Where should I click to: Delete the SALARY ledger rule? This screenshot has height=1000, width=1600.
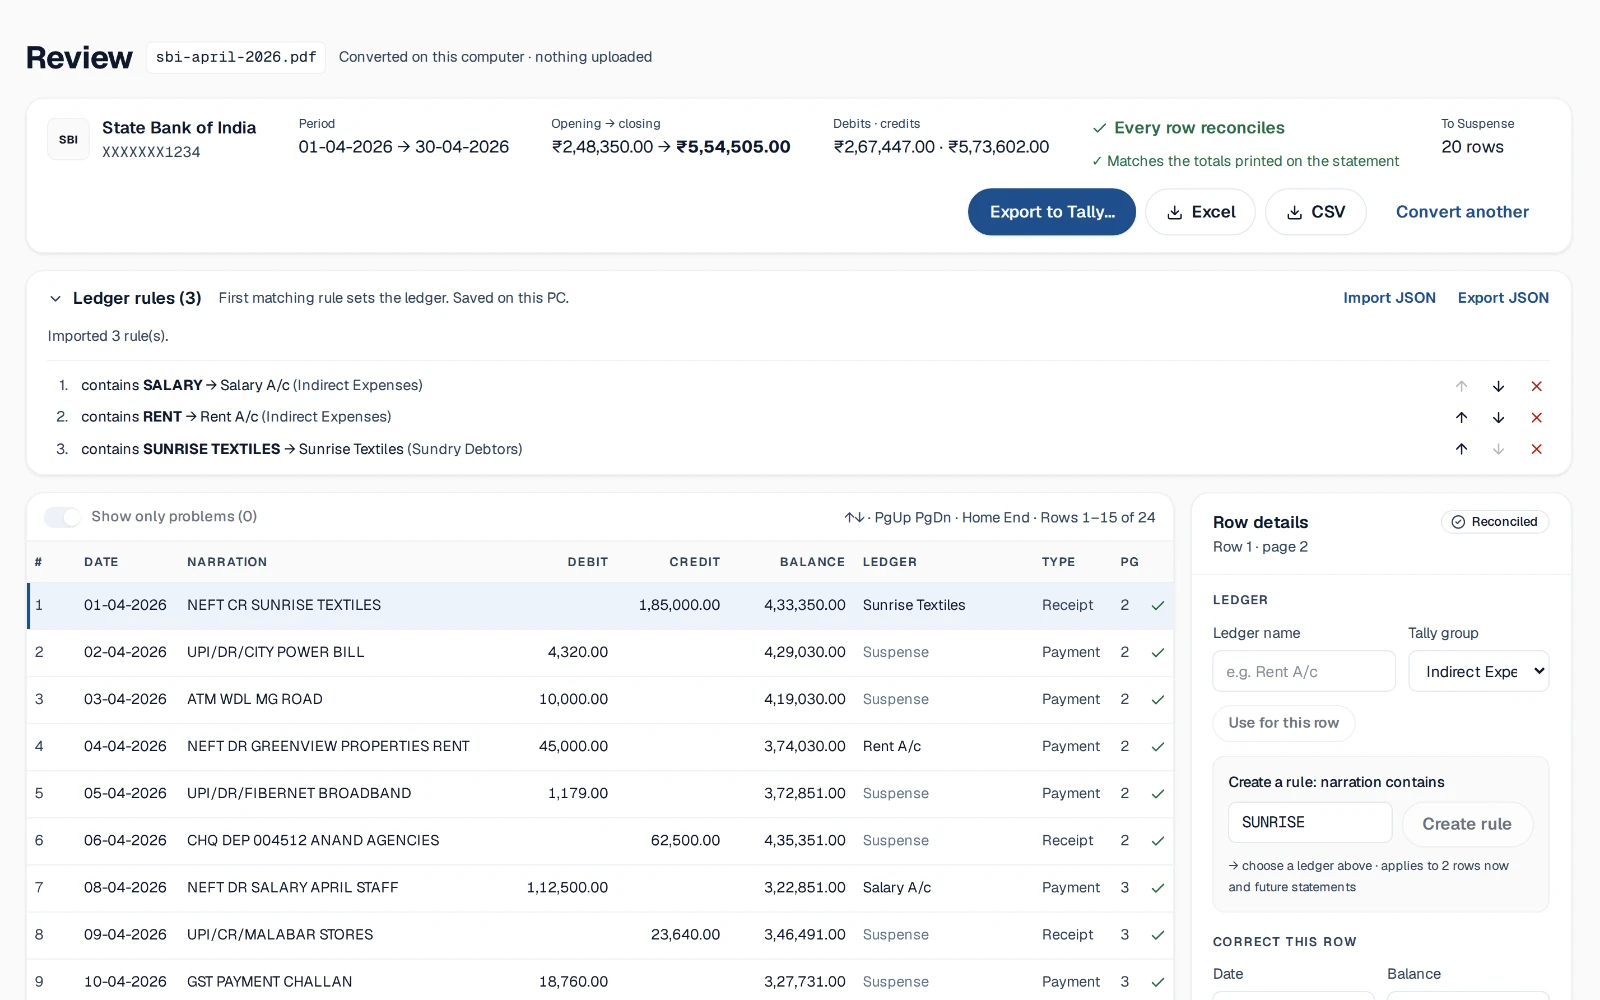[1536, 386]
